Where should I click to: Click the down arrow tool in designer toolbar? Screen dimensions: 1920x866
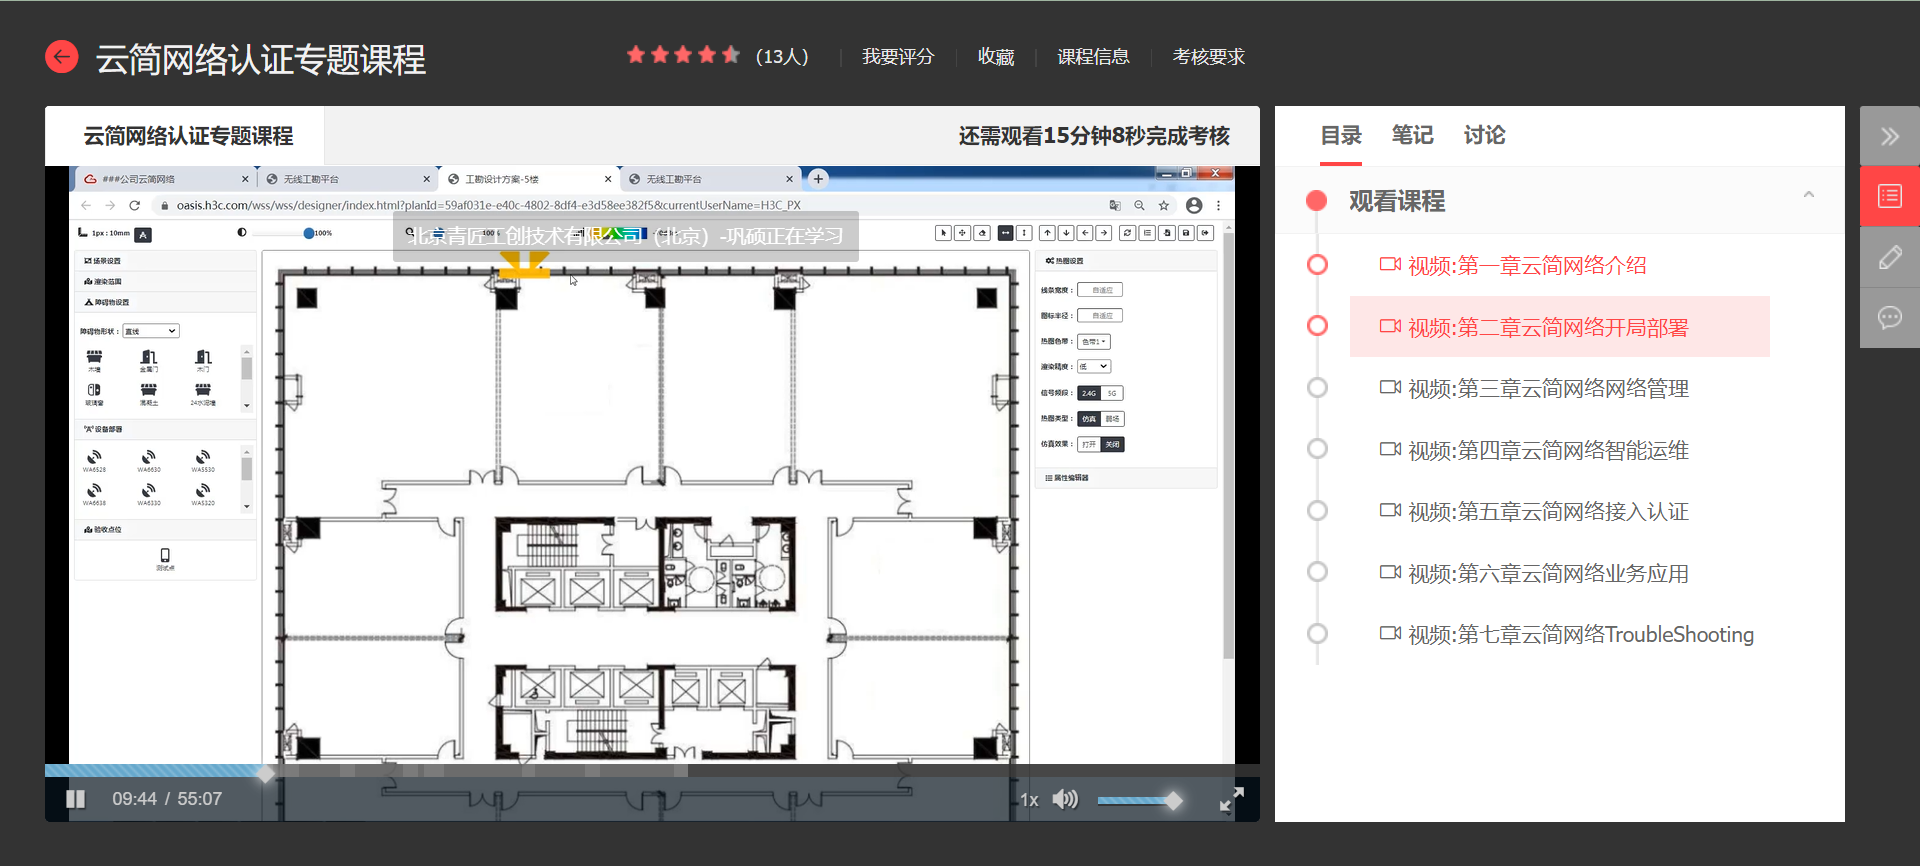point(1066,233)
